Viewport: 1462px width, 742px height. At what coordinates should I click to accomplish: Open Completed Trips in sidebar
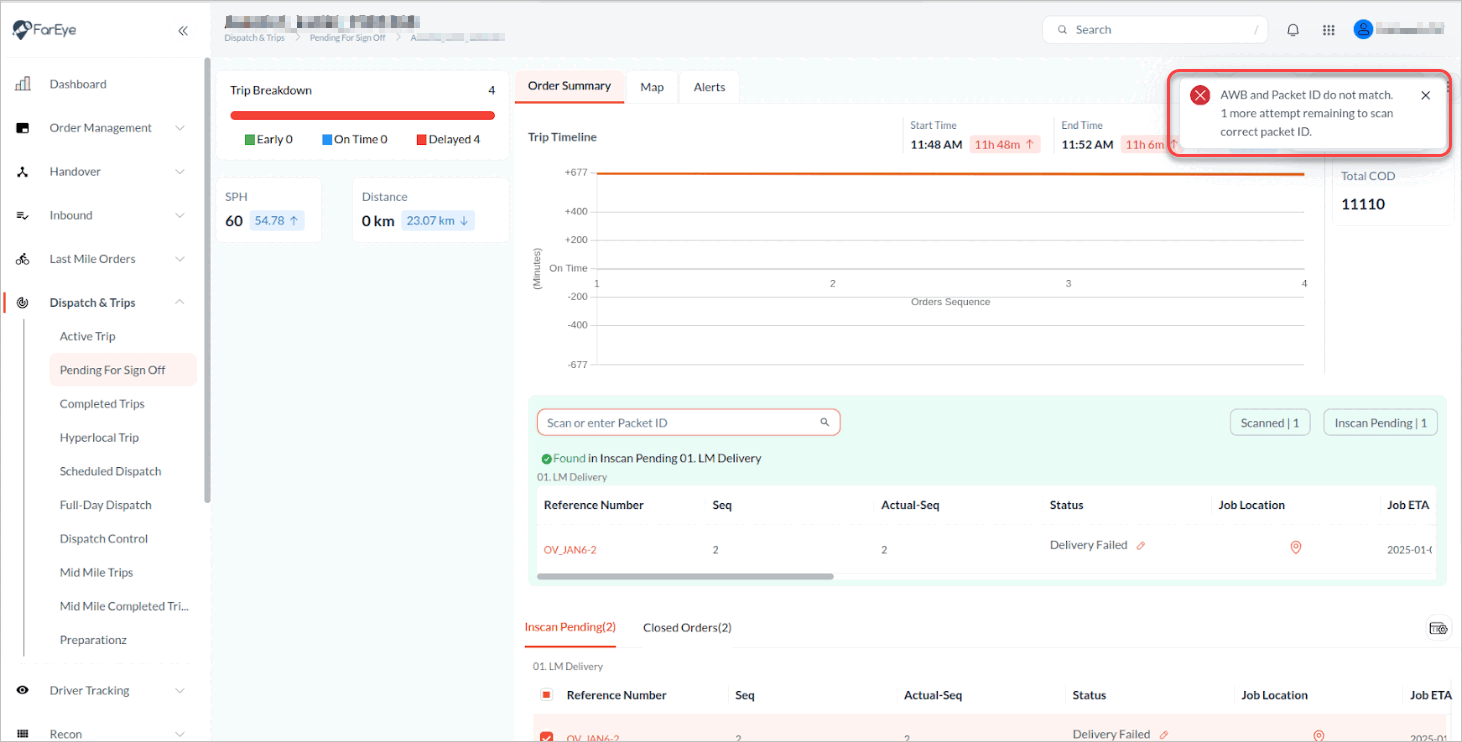coord(102,404)
